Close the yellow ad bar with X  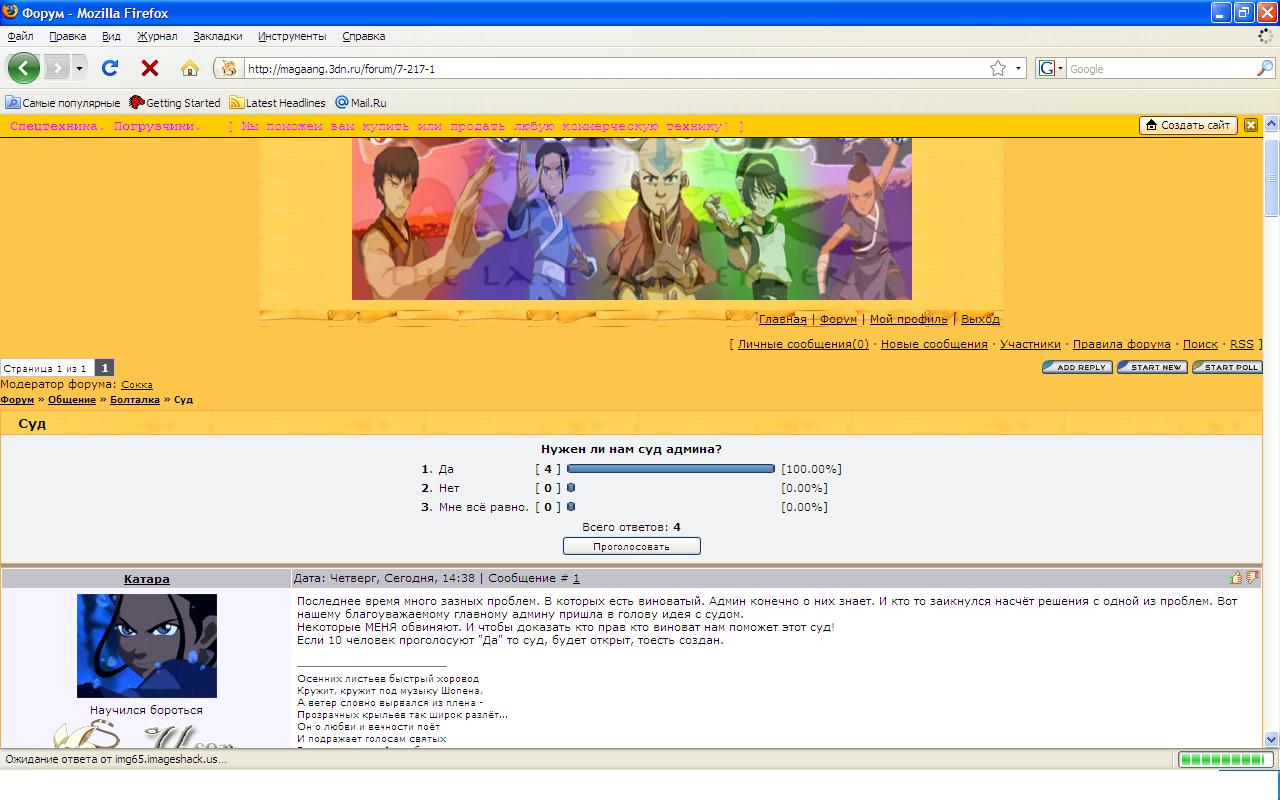1251,125
